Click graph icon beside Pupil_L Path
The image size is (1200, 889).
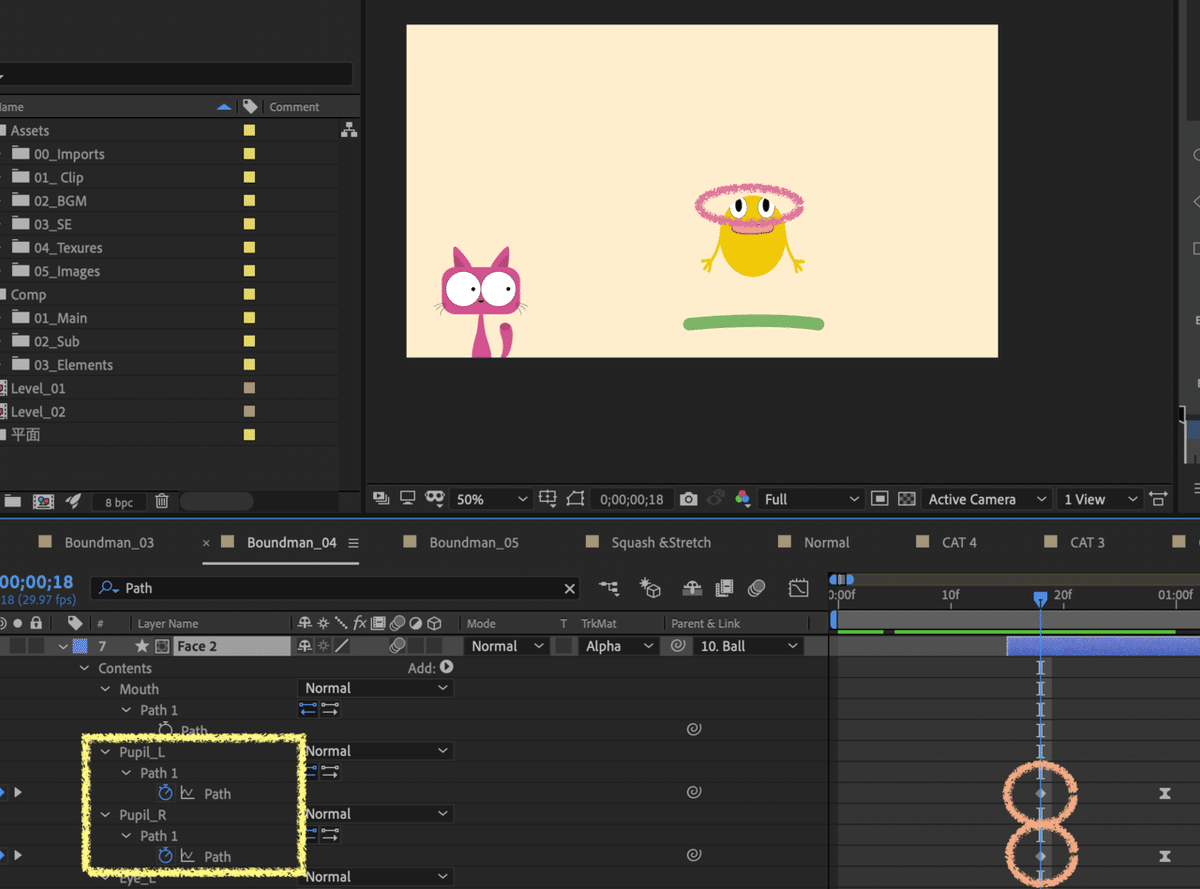188,793
